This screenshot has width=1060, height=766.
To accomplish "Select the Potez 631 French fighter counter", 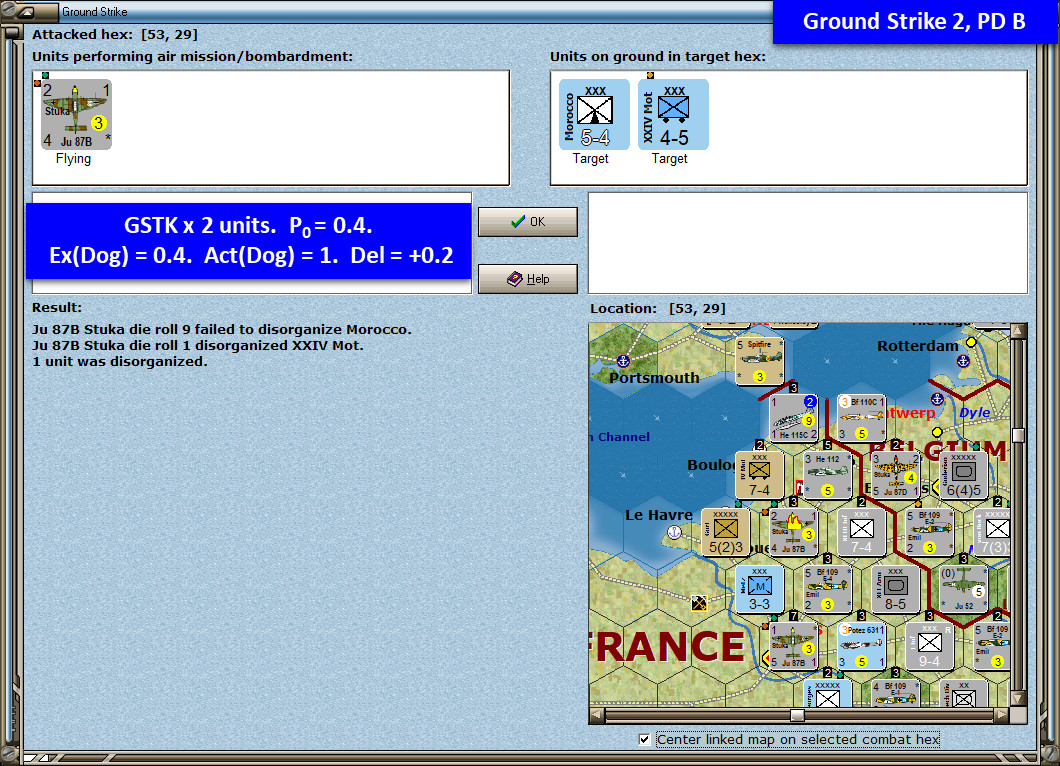I will tap(861, 644).
